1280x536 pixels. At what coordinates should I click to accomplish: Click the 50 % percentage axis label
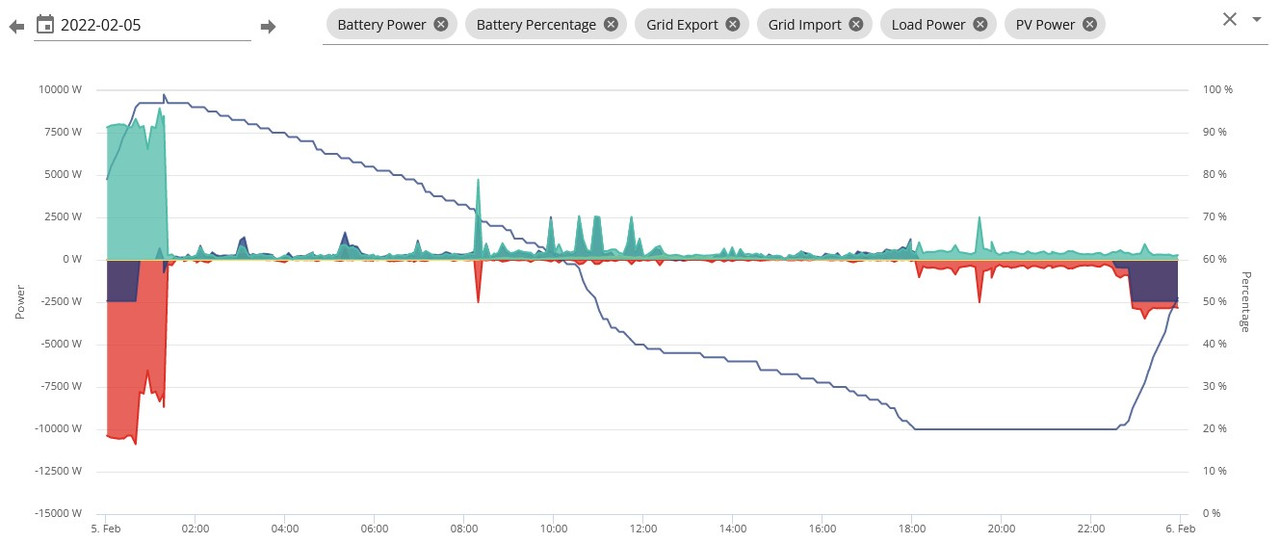[x=1215, y=301]
